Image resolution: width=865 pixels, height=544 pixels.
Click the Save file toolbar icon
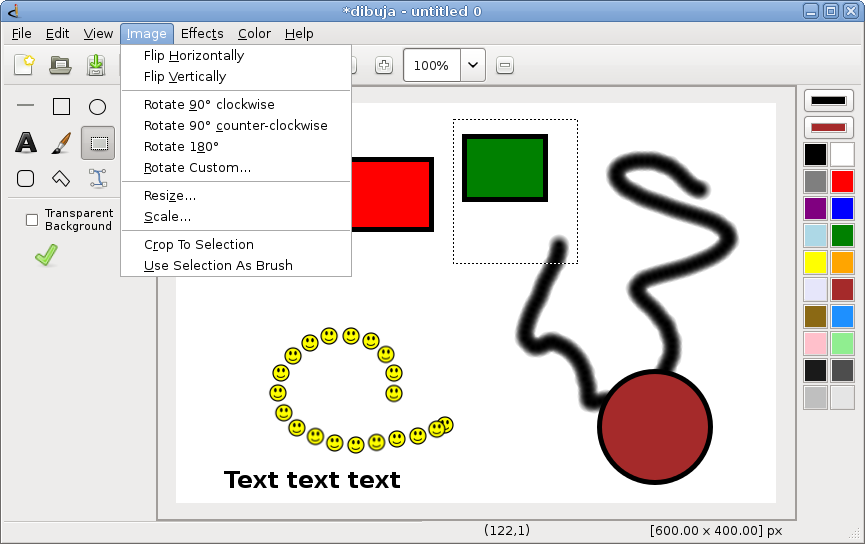[96, 65]
